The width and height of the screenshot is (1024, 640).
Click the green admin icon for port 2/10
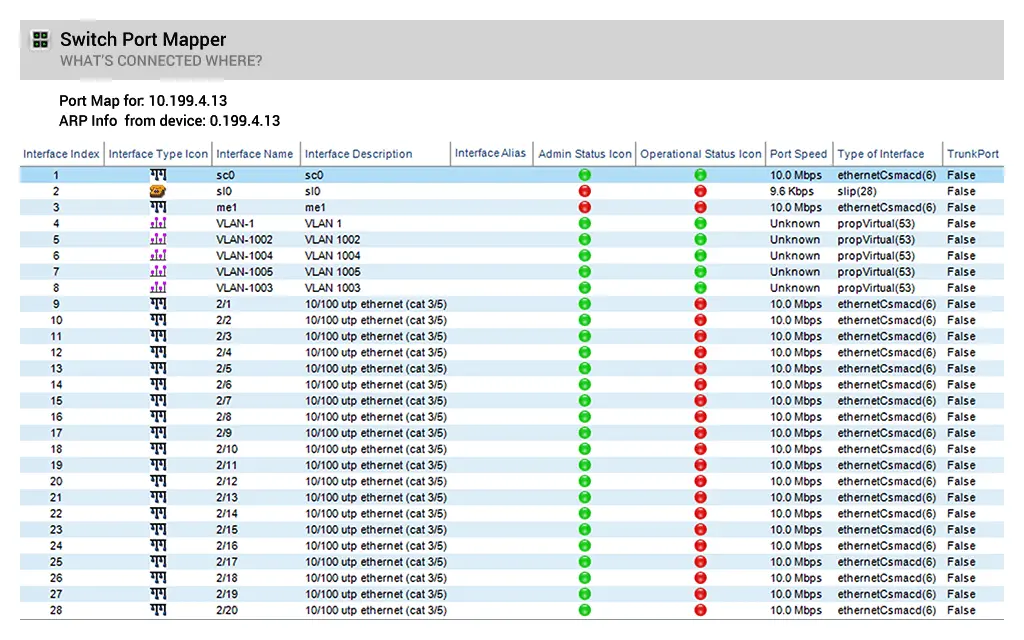(584, 447)
